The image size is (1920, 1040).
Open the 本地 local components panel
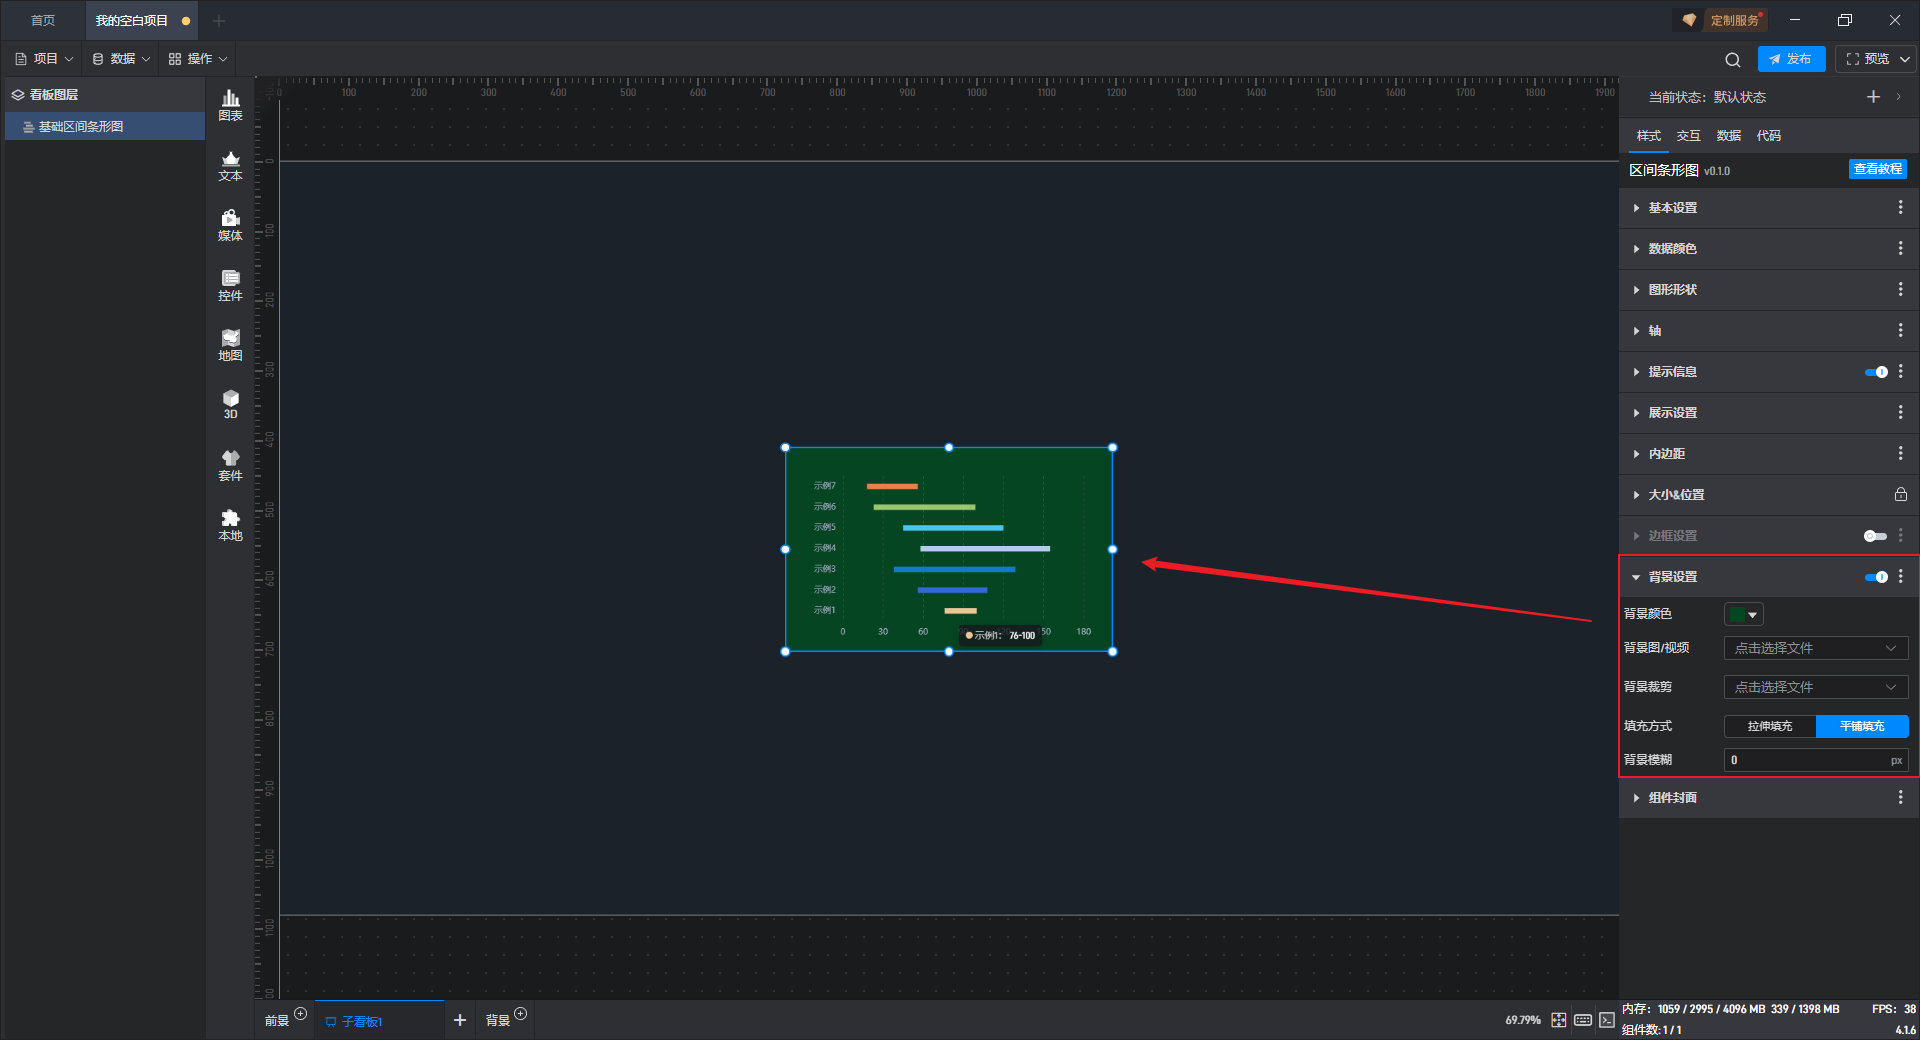click(230, 525)
